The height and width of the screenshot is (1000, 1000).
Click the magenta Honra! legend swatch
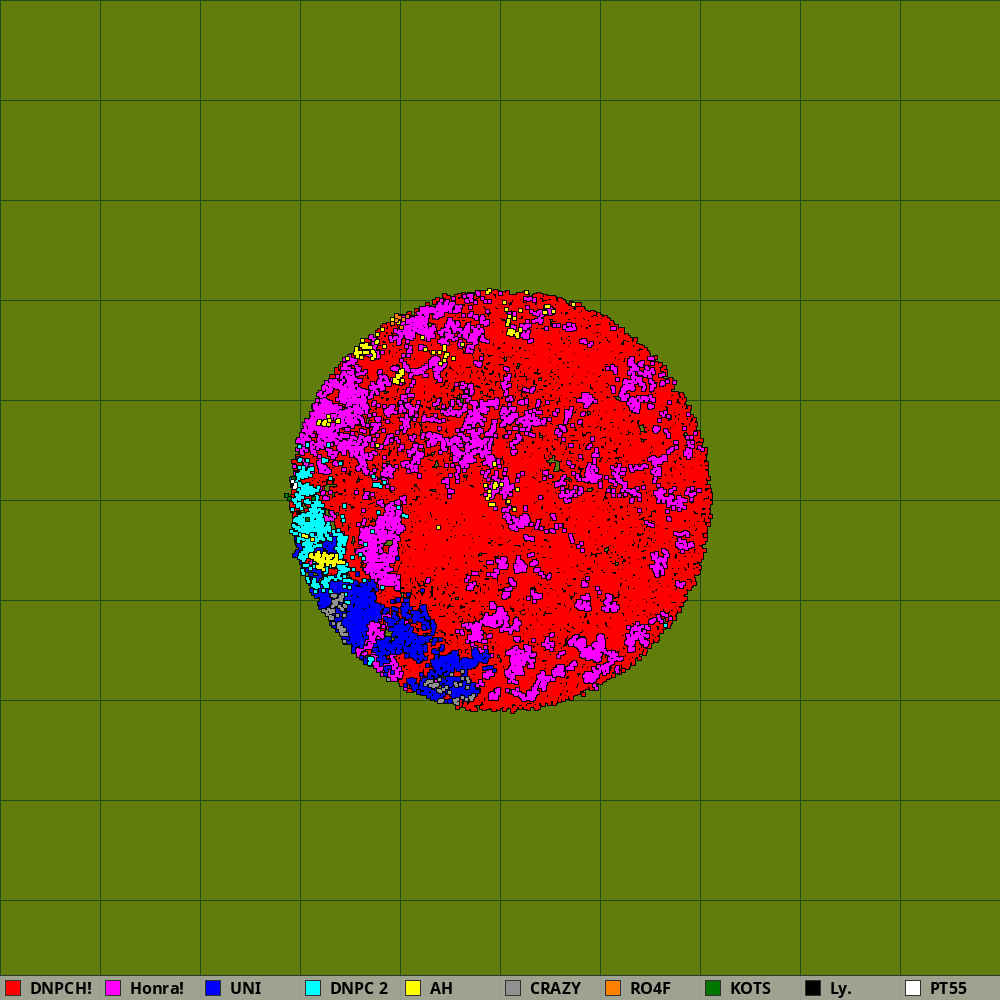tap(113, 988)
